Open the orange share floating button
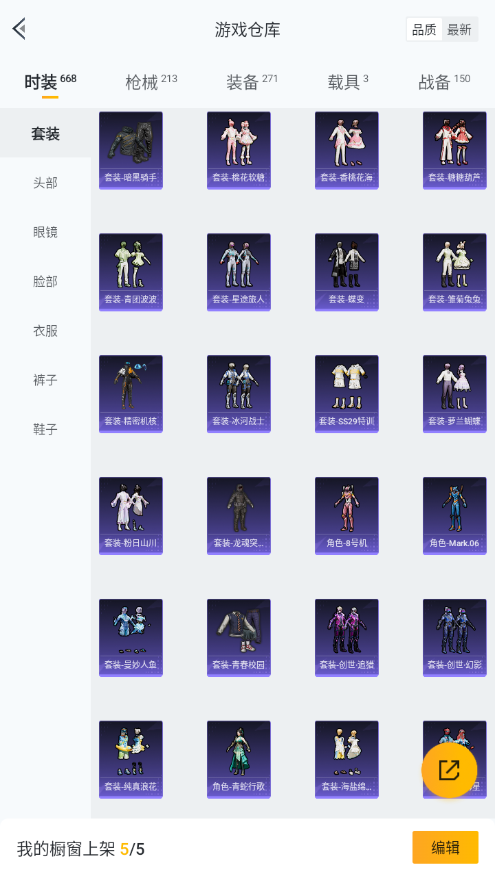Image resolution: width=495 pixels, height=876 pixels. (449, 770)
